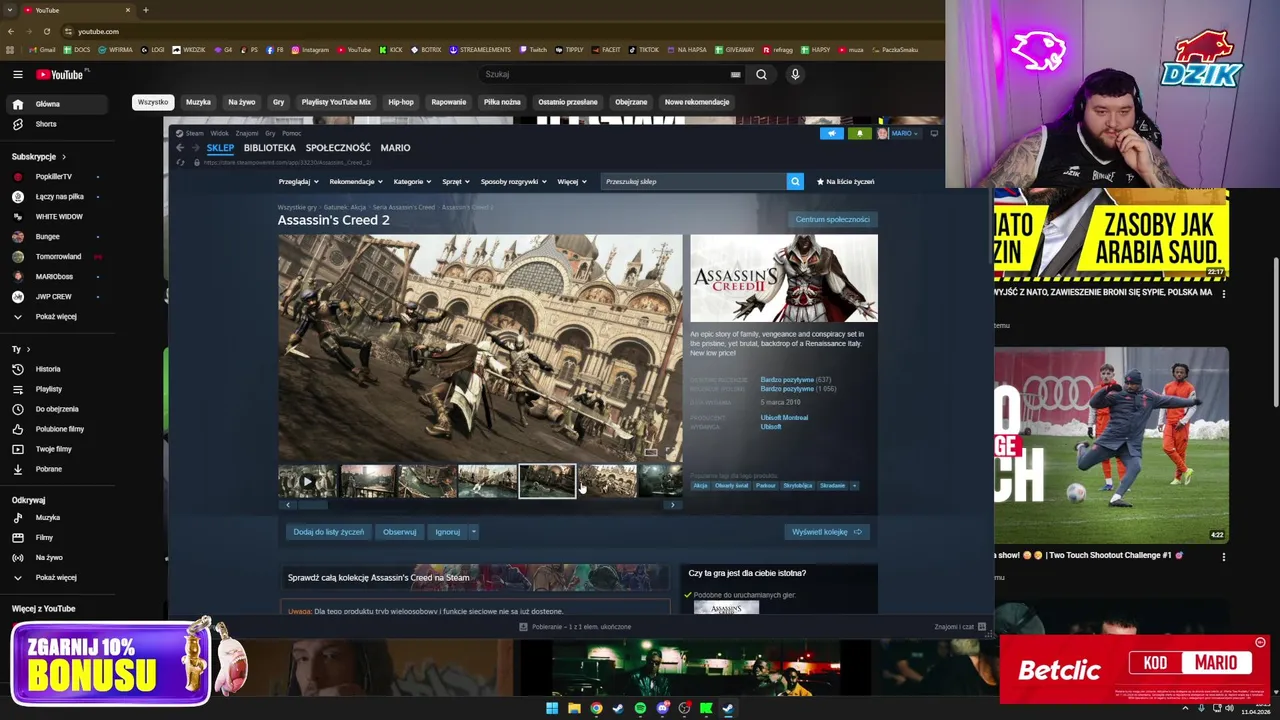Switch Steam to Big Picture mode icon
The width and height of the screenshot is (1280, 720).
(x=934, y=133)
